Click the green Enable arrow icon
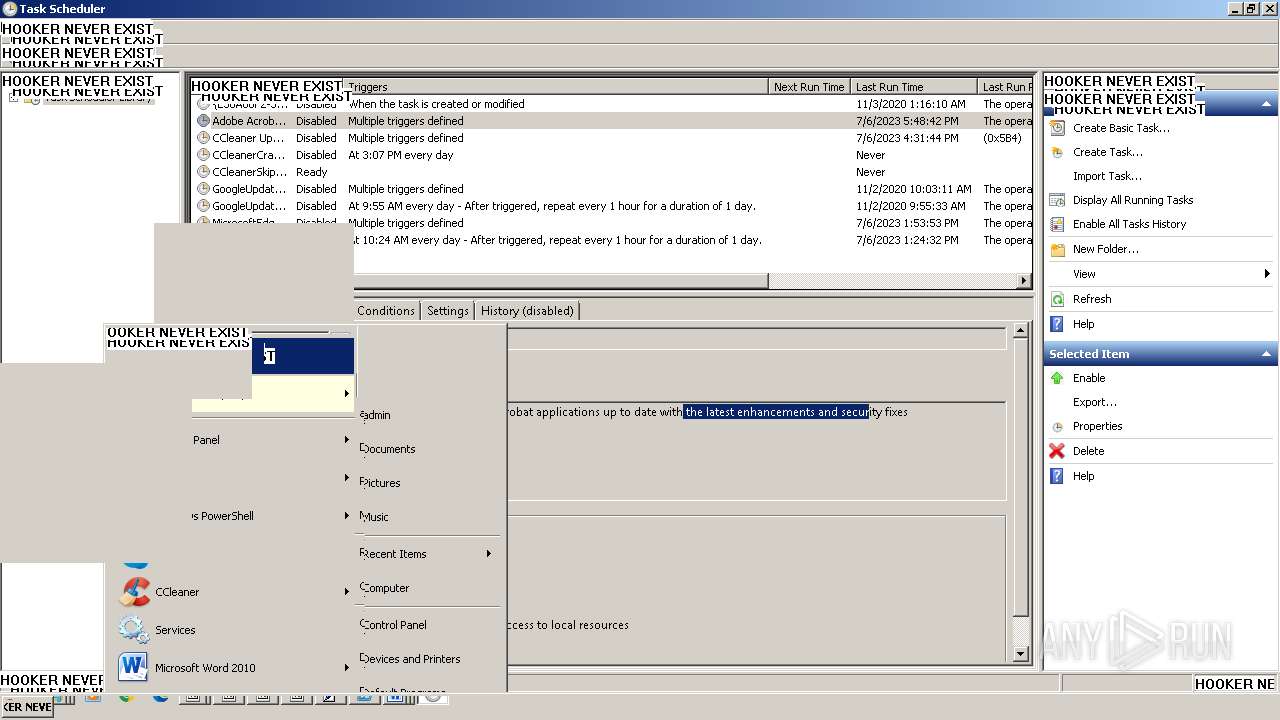The height and width of the screenshot is (720, 1280). click(1057, 378)
